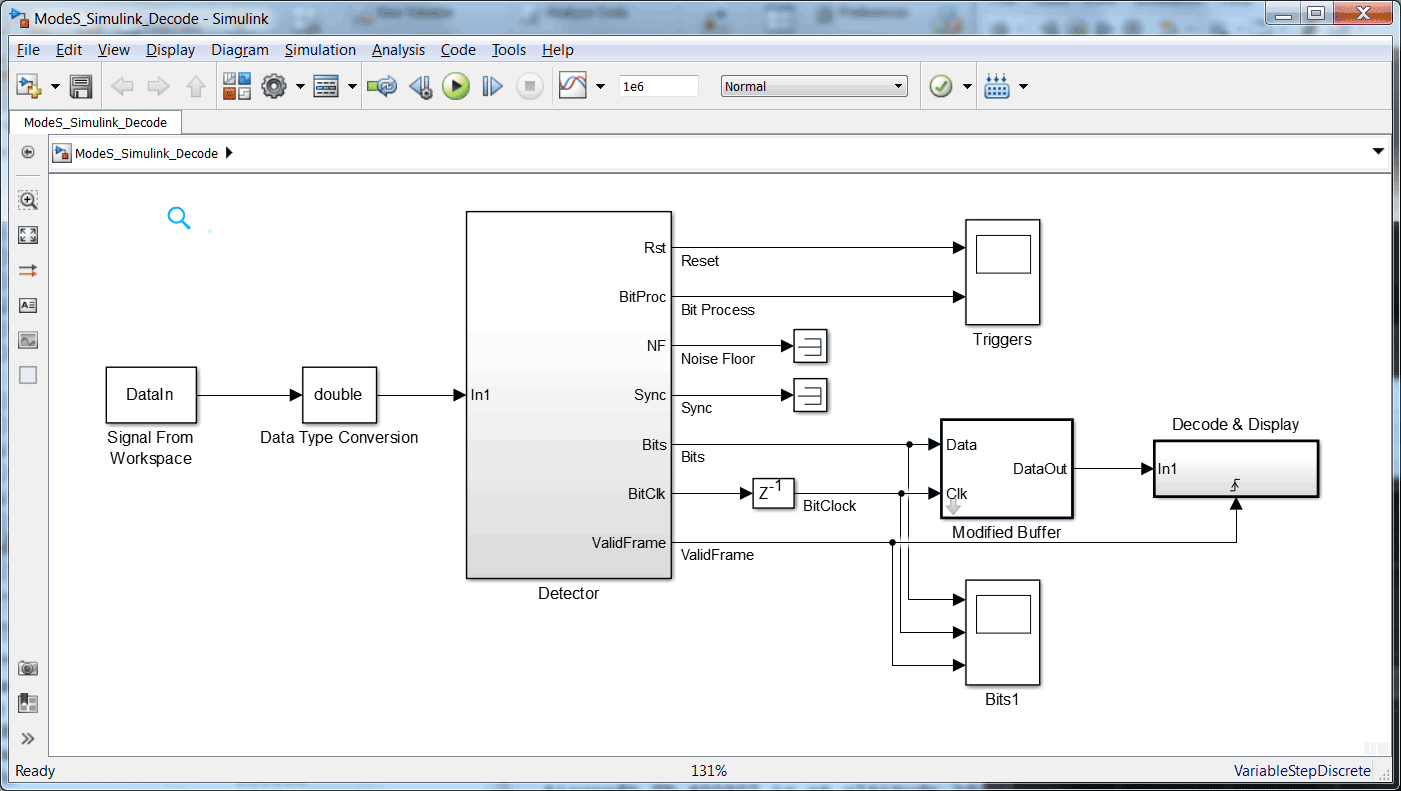Screen dimensions: 1401x791
Task: Open the simulation mode dropdown showing Normal
Action: click(x=812, y=86)
